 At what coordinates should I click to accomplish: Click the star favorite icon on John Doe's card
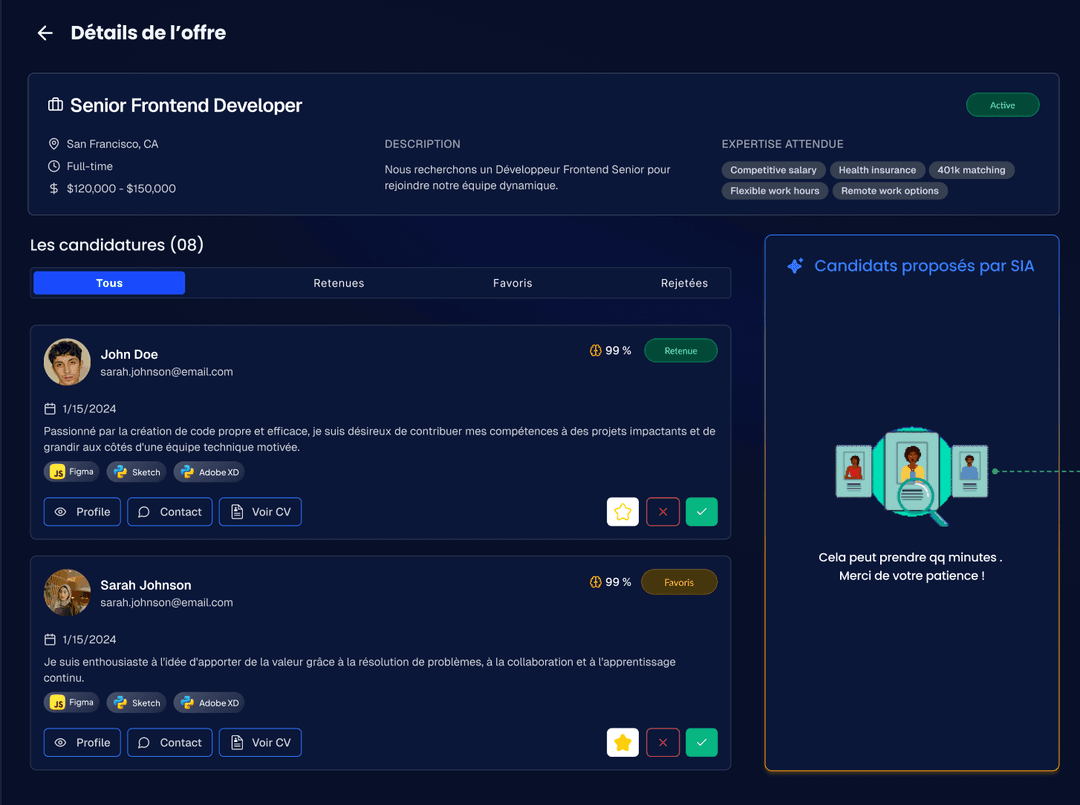(622, 512)
